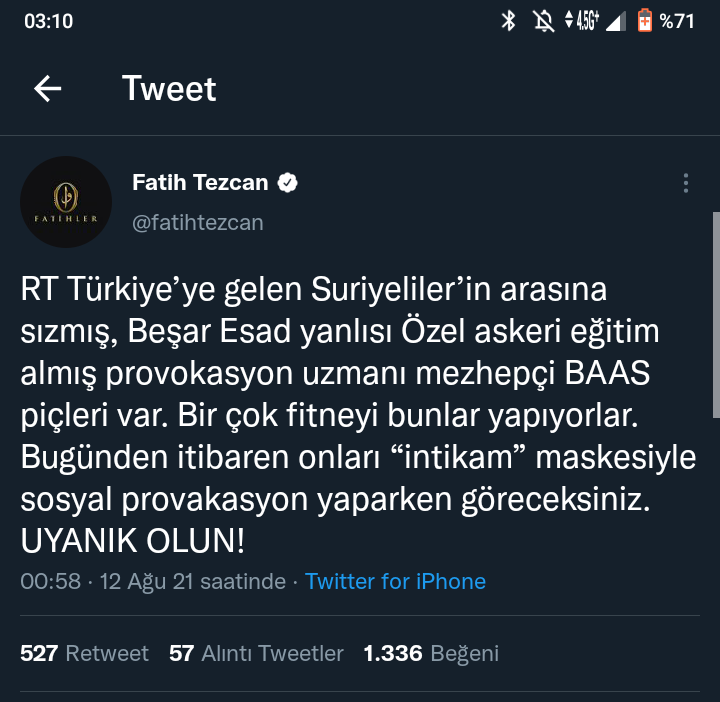This screenshot has height=702, width=720.
Task: Tap the battery icon in status bar
Action: click(x=645, y=21)
